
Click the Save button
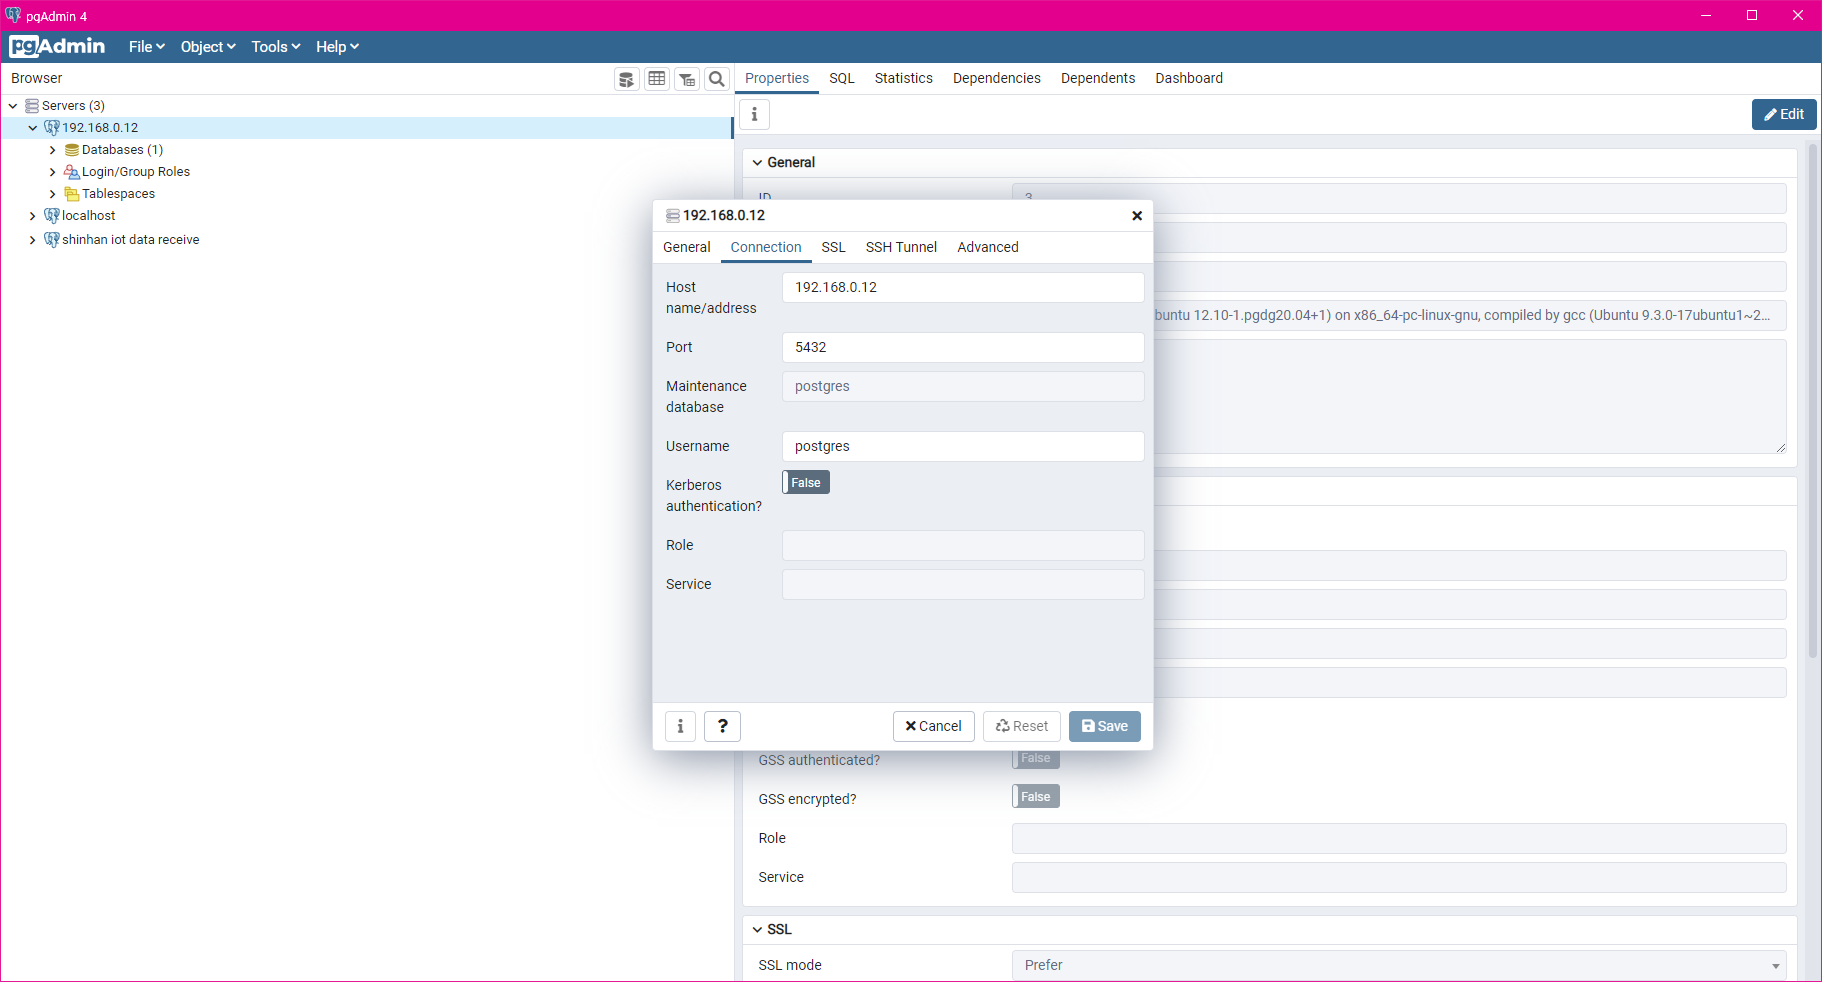(1105, 726)
